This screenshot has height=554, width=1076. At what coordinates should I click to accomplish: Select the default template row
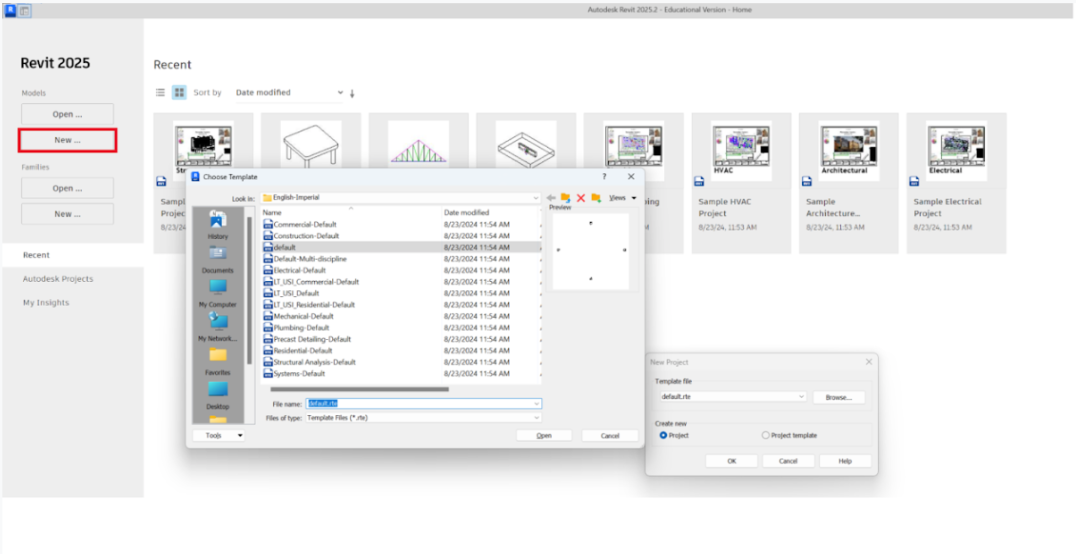point(401,247)
